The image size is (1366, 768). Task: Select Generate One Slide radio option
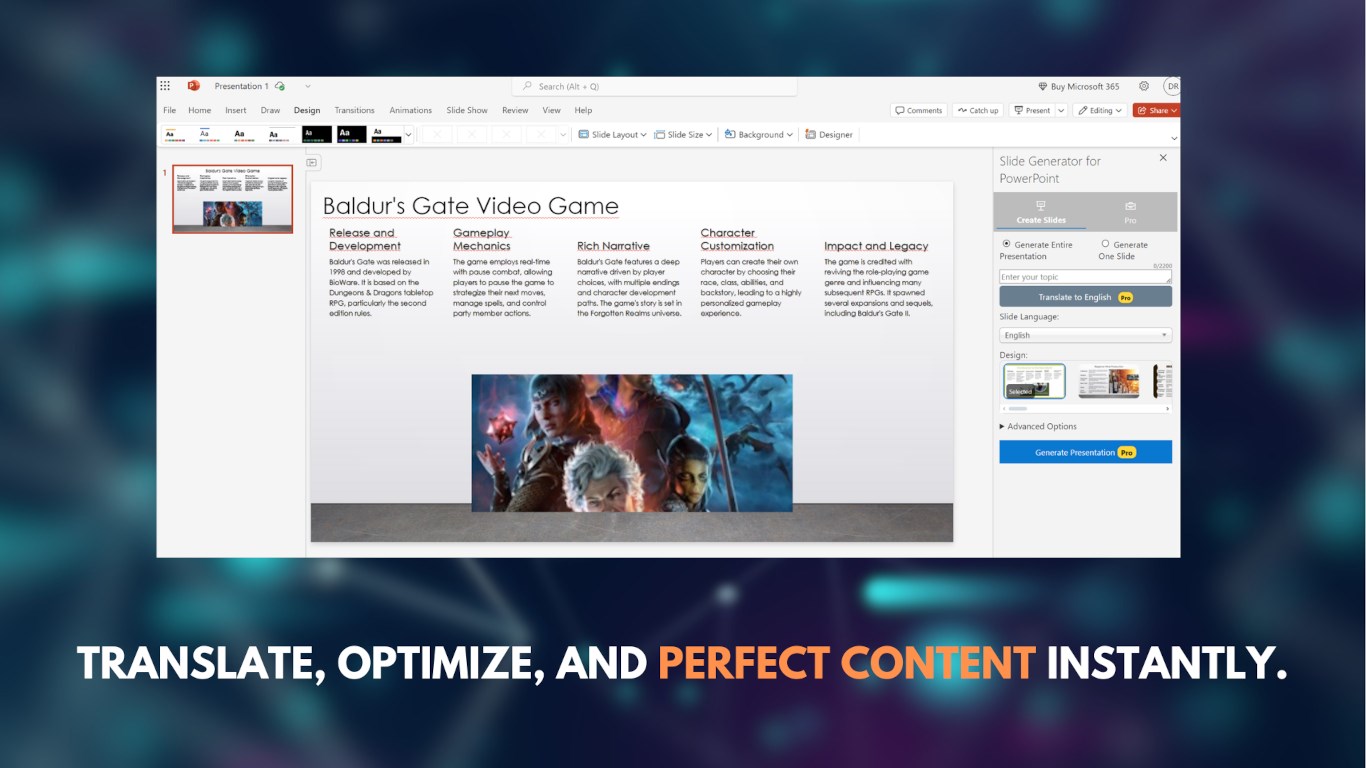point(1105,244)
